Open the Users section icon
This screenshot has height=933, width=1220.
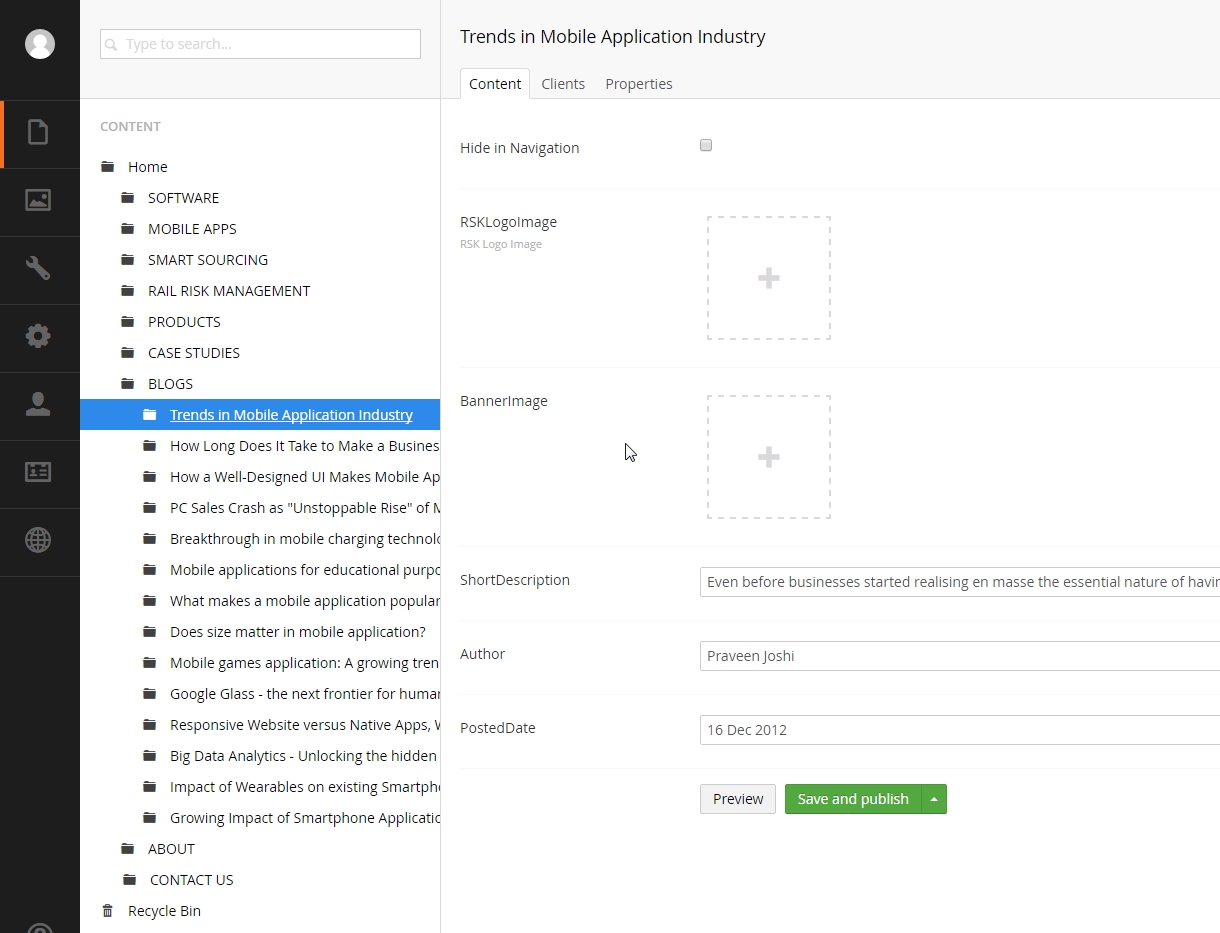(x=40, y=405)
